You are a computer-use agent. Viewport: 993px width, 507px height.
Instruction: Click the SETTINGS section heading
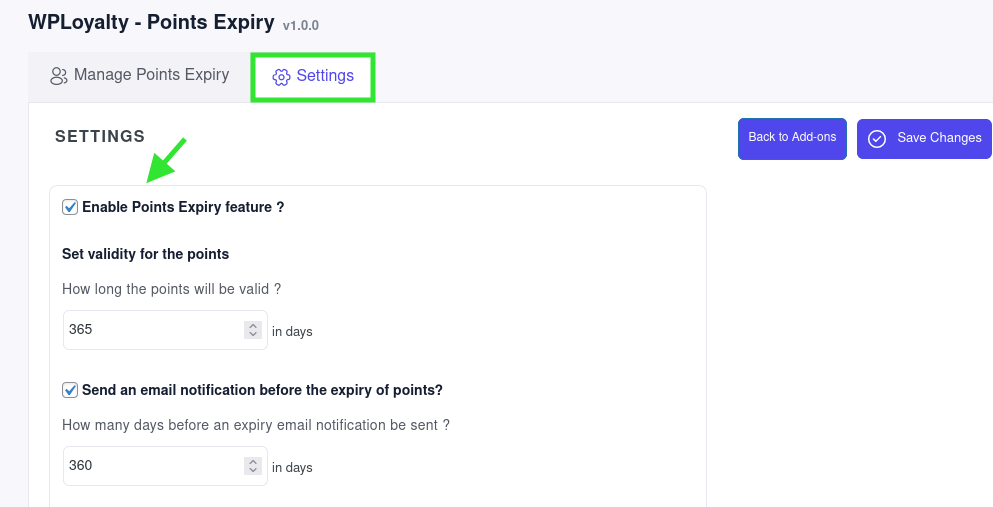coord(100,136)
